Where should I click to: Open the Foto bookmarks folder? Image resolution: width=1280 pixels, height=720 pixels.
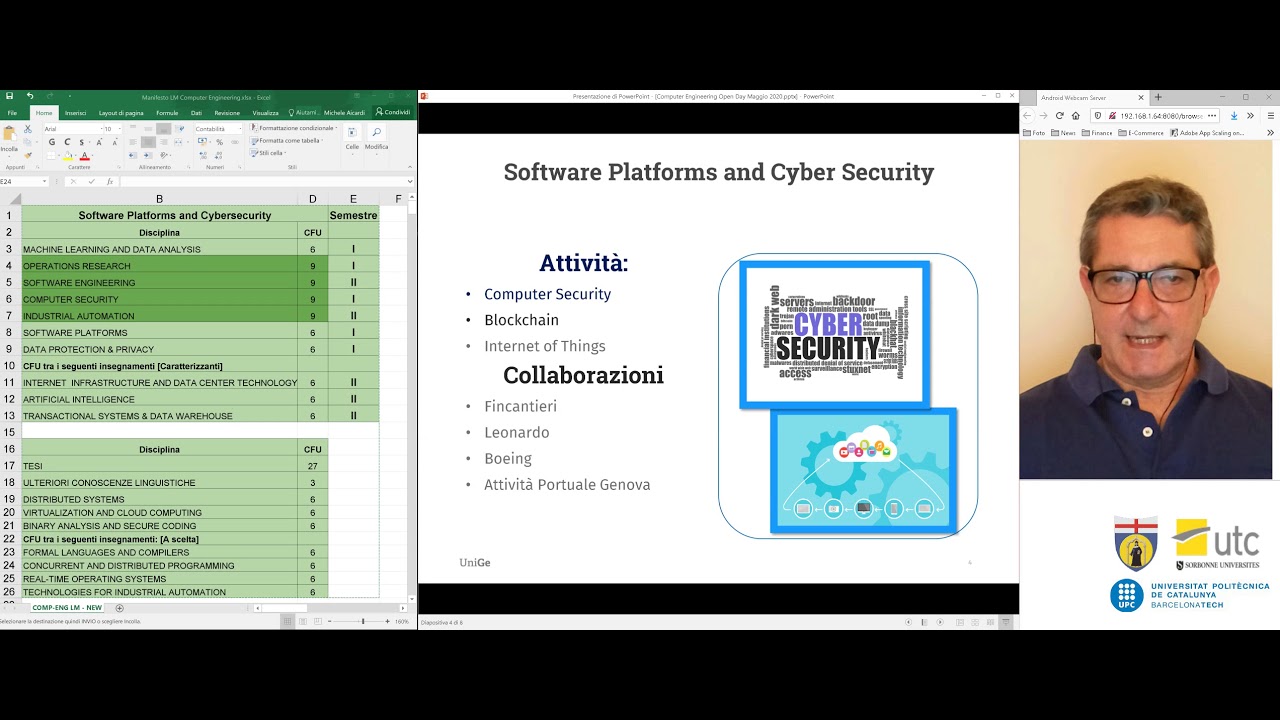click(x=1034, y=133)
